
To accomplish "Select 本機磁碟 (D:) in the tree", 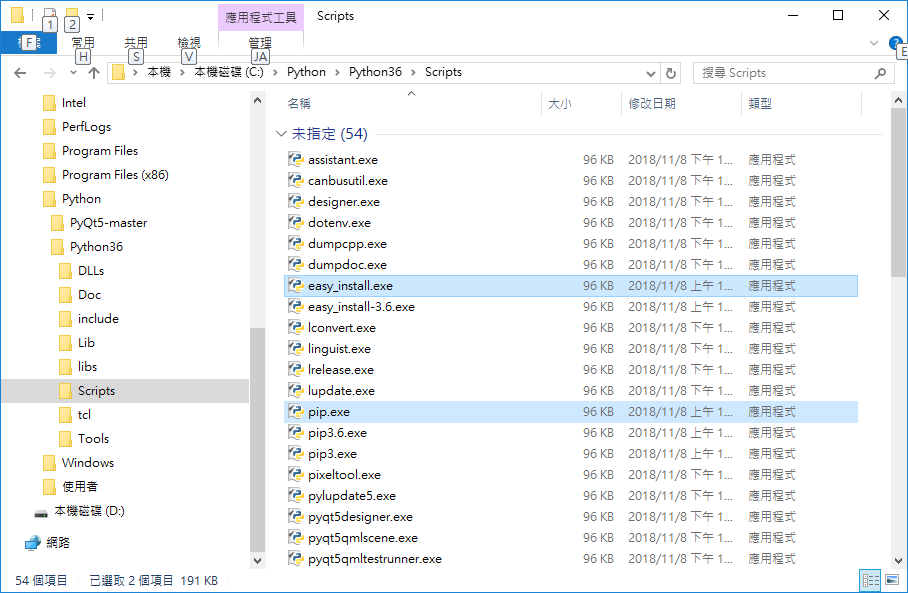I will pyautogui.click(x=89, y=511).
